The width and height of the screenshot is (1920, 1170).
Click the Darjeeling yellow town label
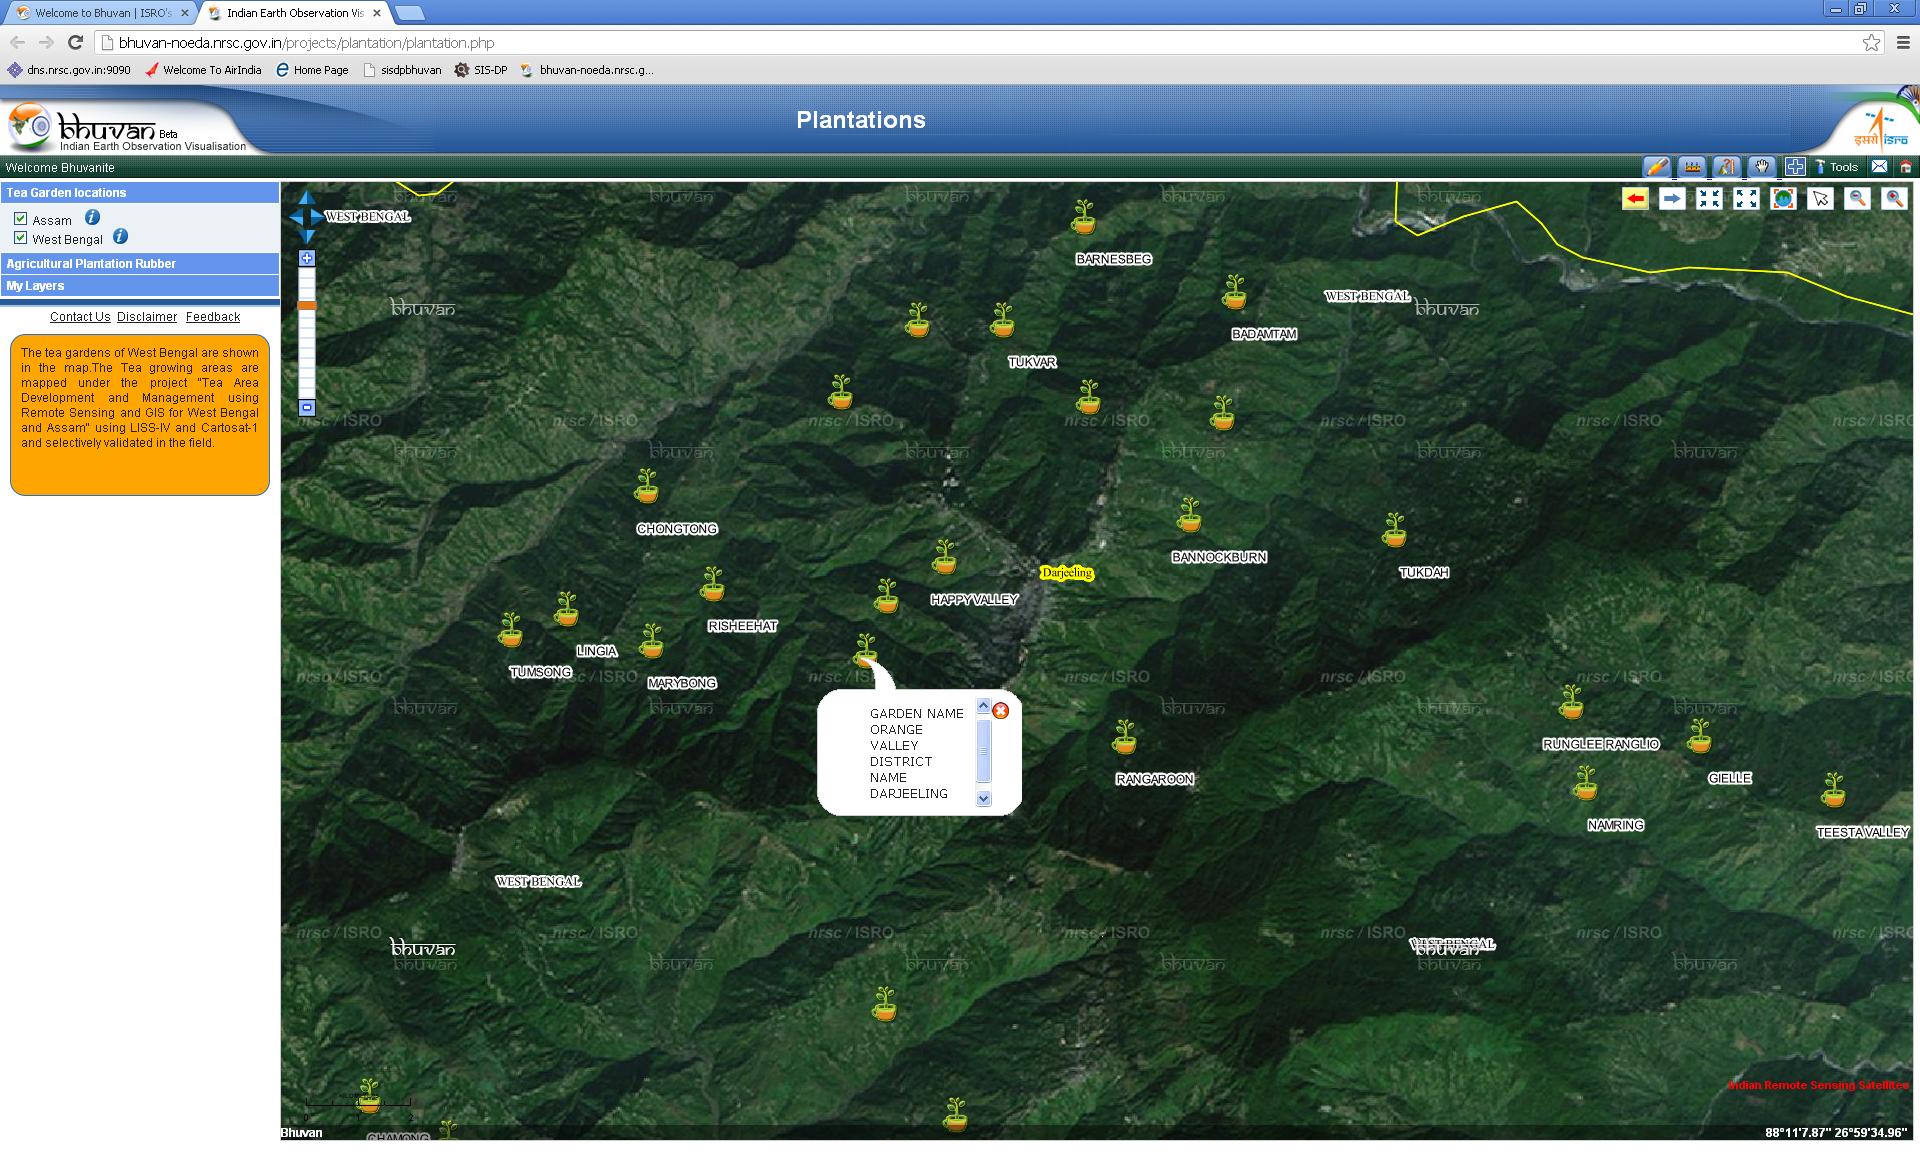coord(1066,573)
